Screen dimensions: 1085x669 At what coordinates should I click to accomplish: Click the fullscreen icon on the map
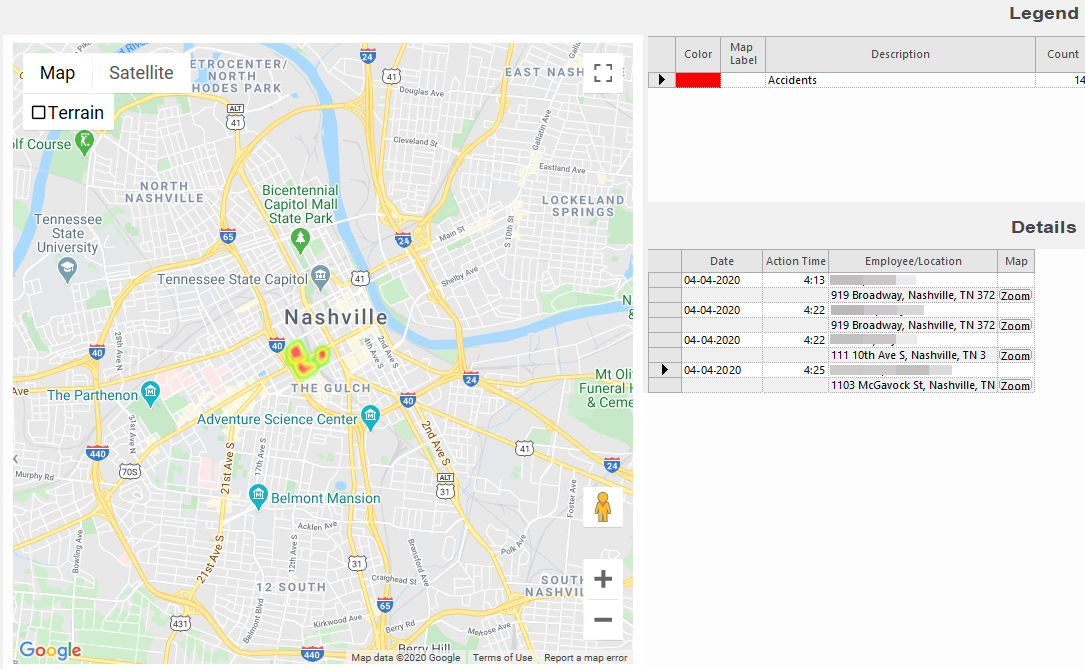[603, 73]
